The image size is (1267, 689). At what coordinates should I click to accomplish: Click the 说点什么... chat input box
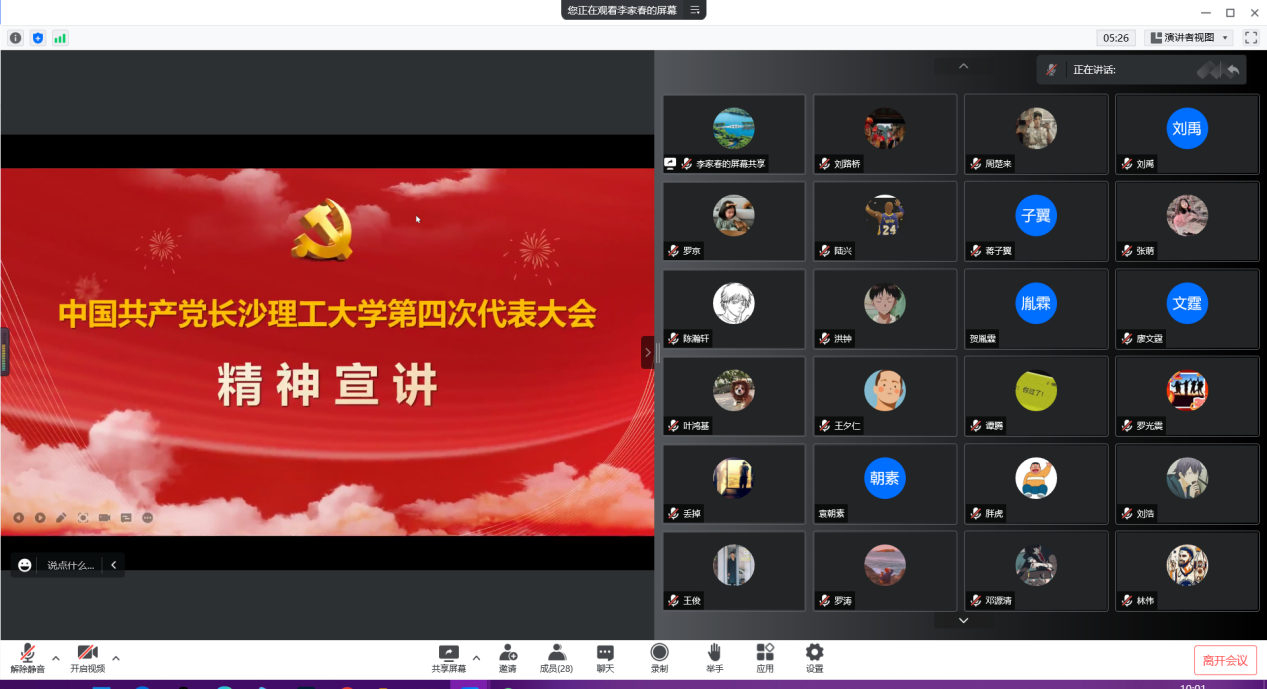pyautogui.click(x=70, y=565)
